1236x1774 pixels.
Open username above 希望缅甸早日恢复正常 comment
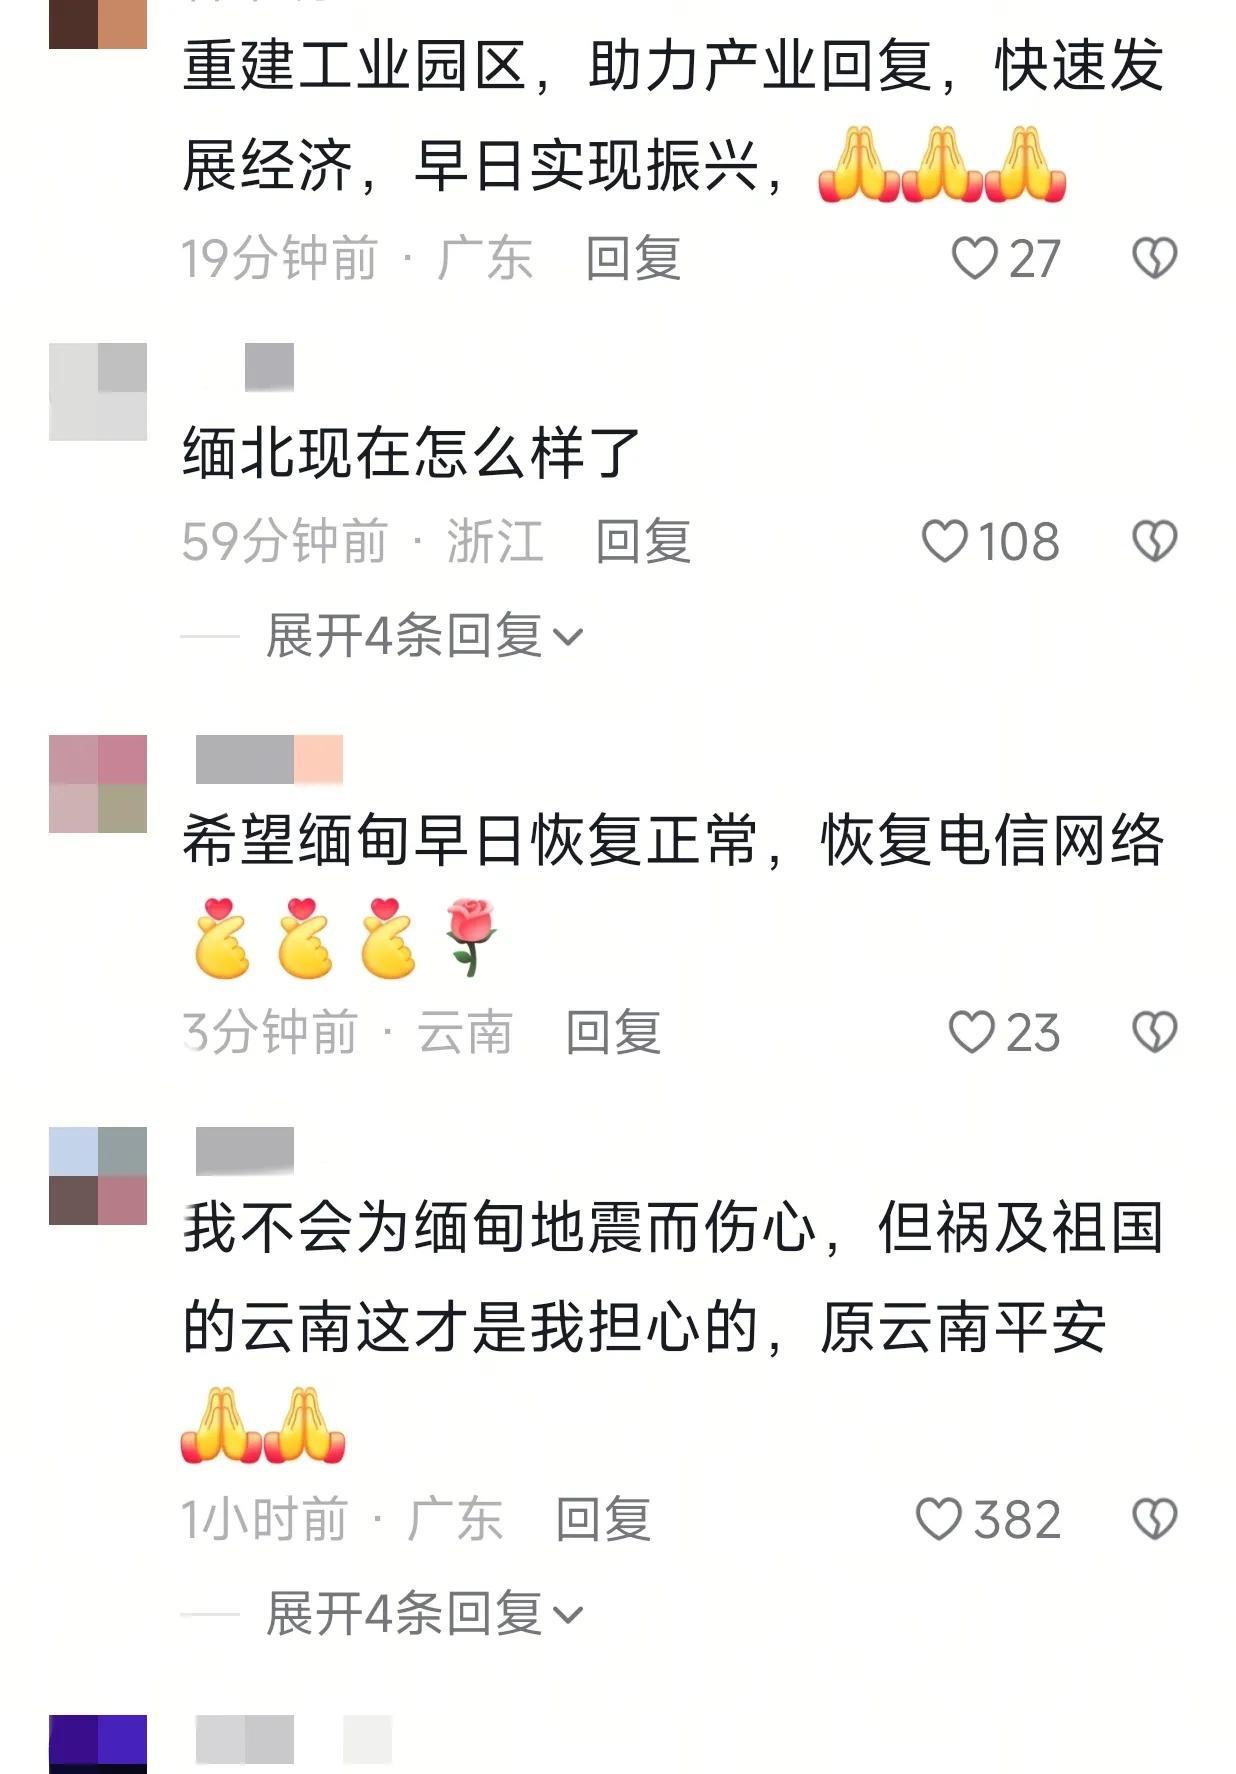(x=269, y=759)
